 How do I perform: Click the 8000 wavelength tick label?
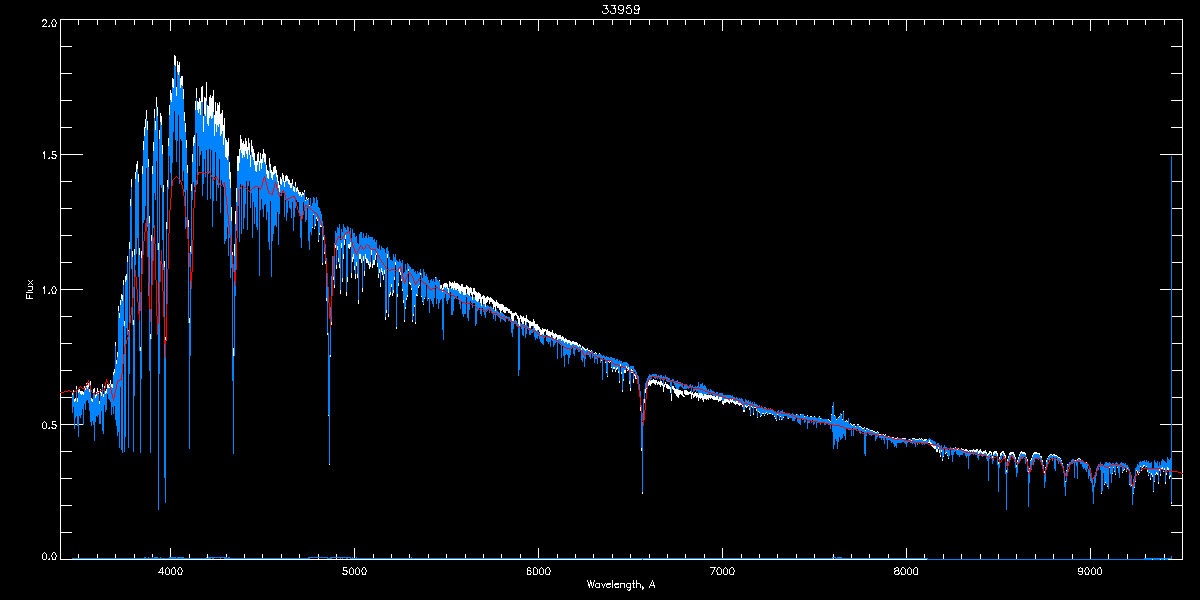point(906,572)
